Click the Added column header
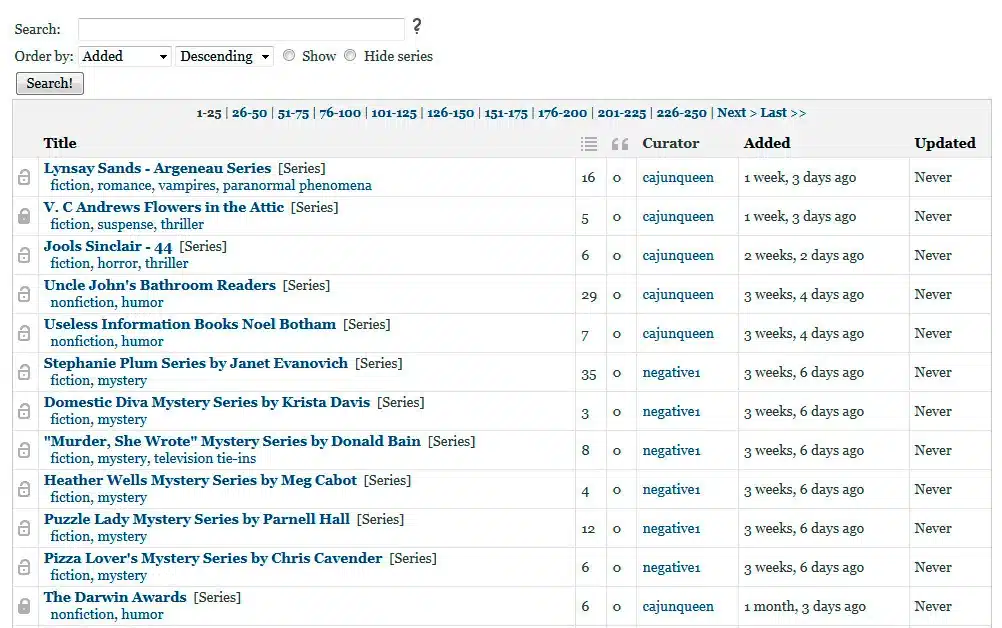 (767, 143)
